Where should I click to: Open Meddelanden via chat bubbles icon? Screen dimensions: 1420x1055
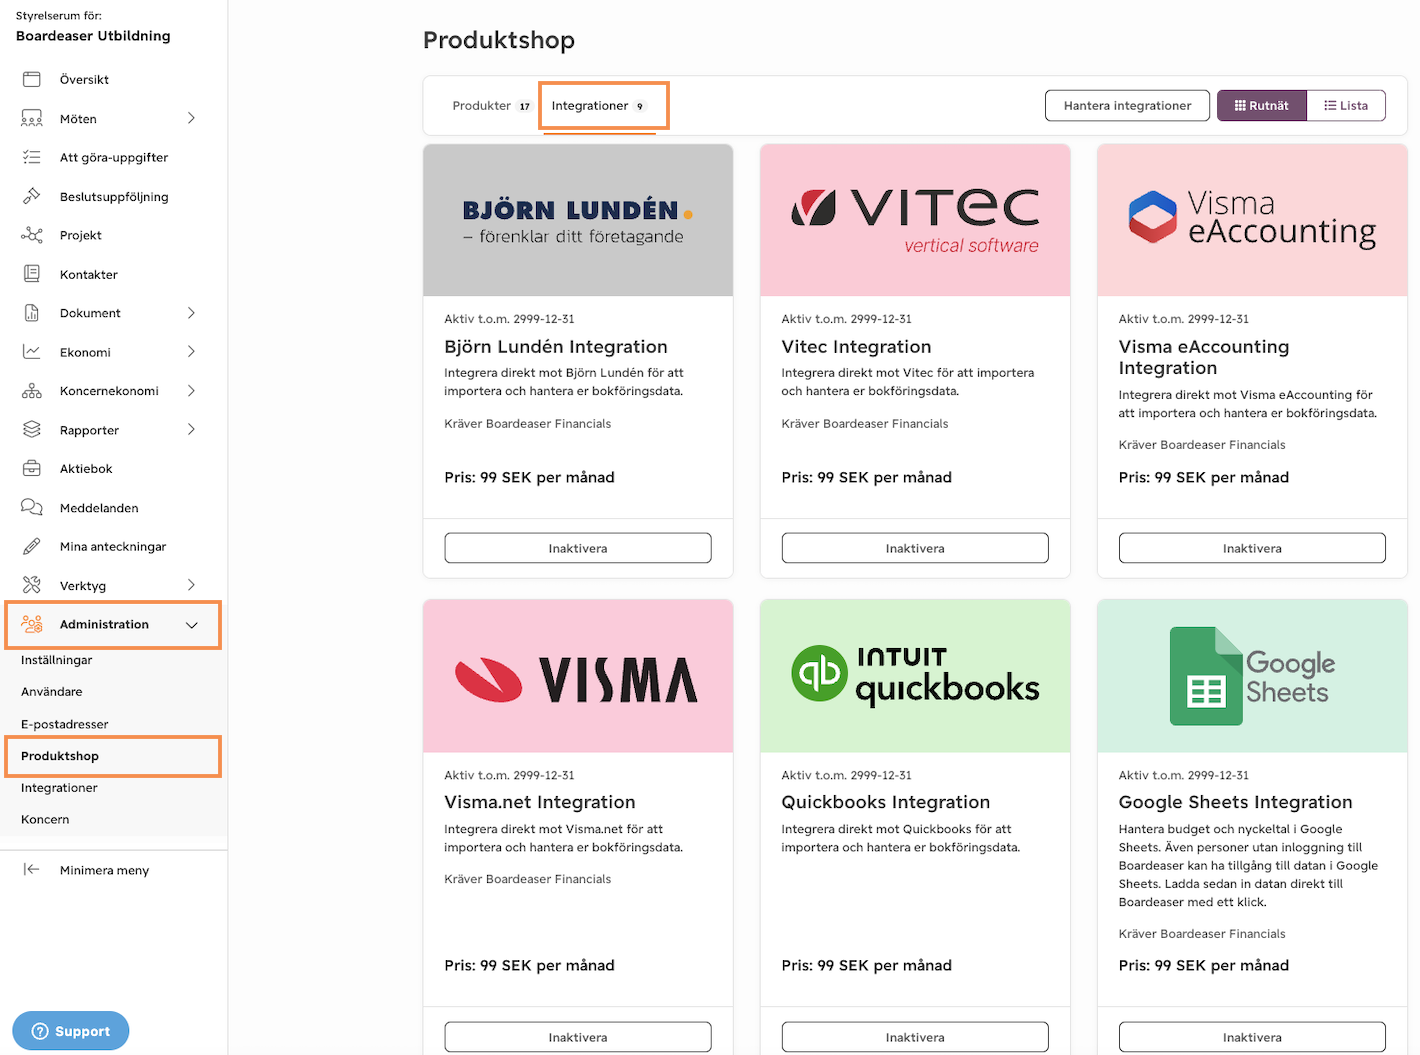pos(32,507)
